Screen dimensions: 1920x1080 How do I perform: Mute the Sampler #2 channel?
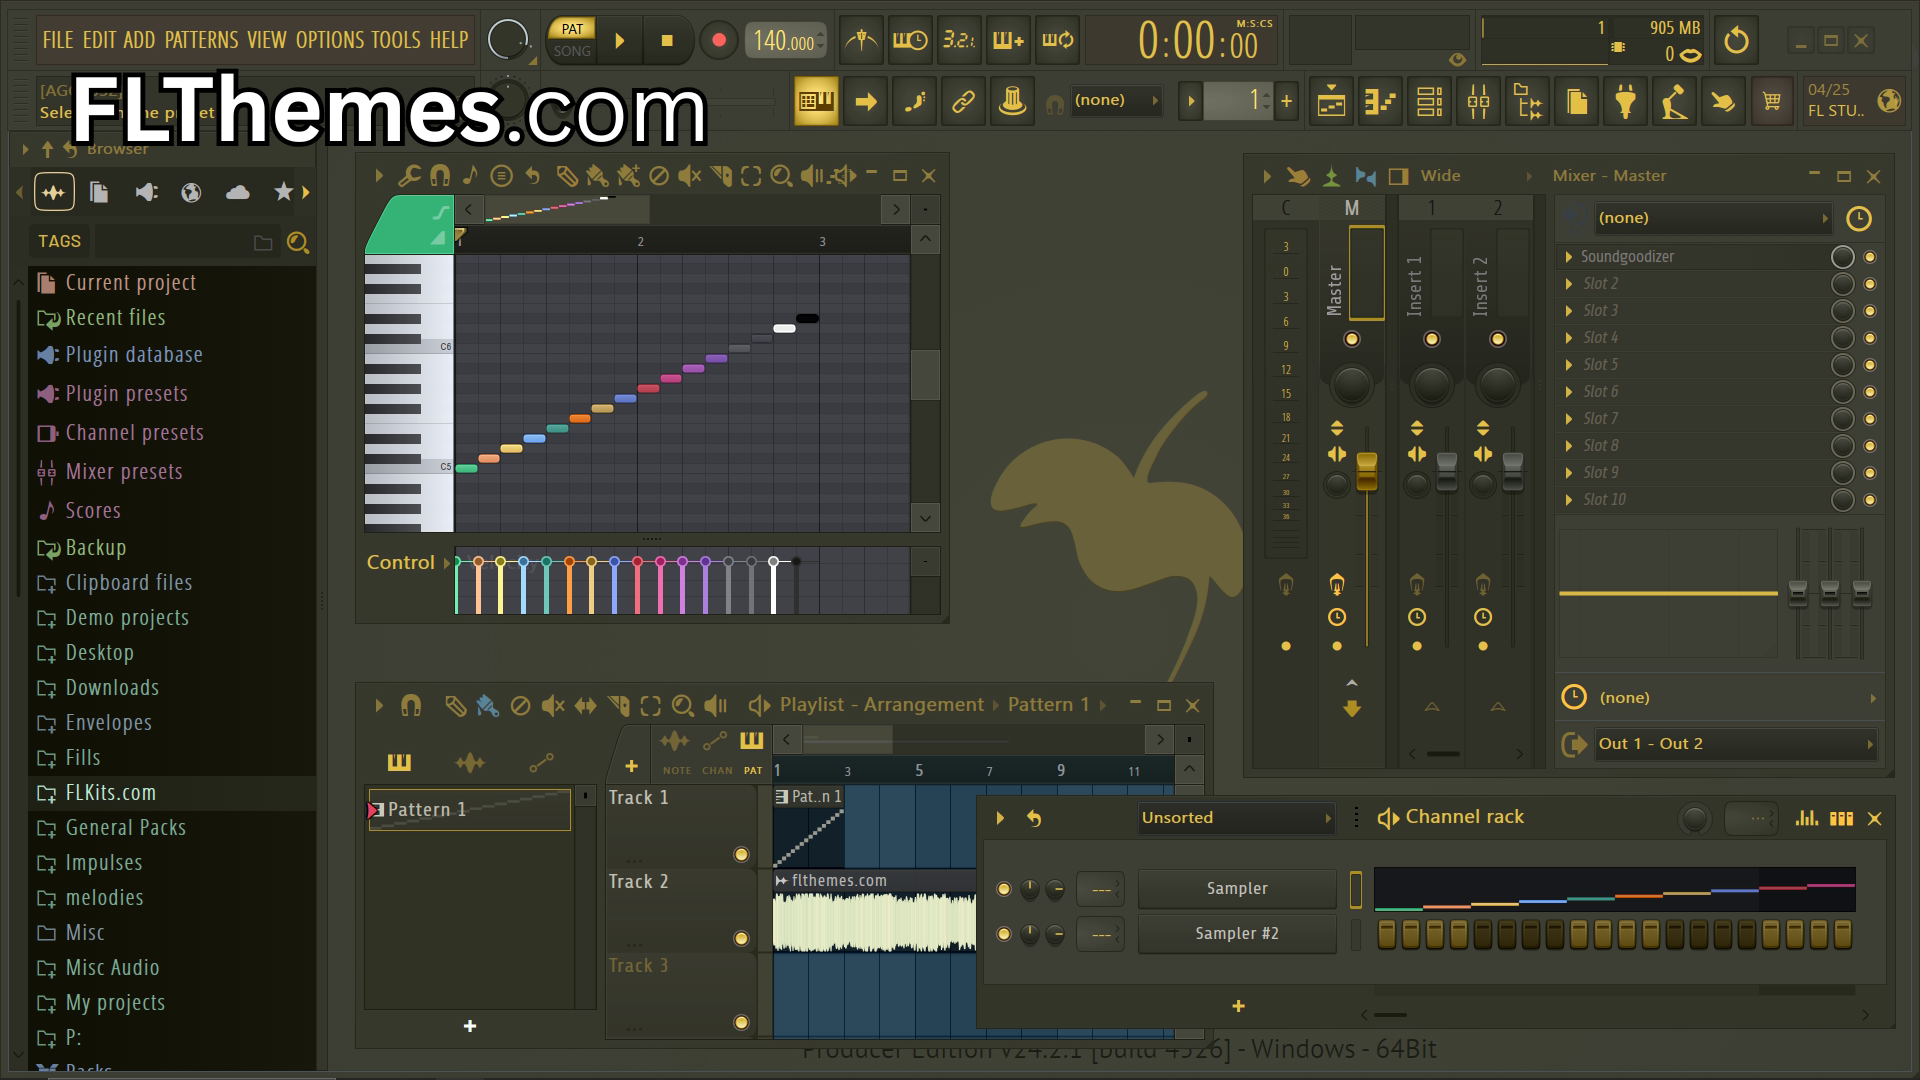point(1004,934)
